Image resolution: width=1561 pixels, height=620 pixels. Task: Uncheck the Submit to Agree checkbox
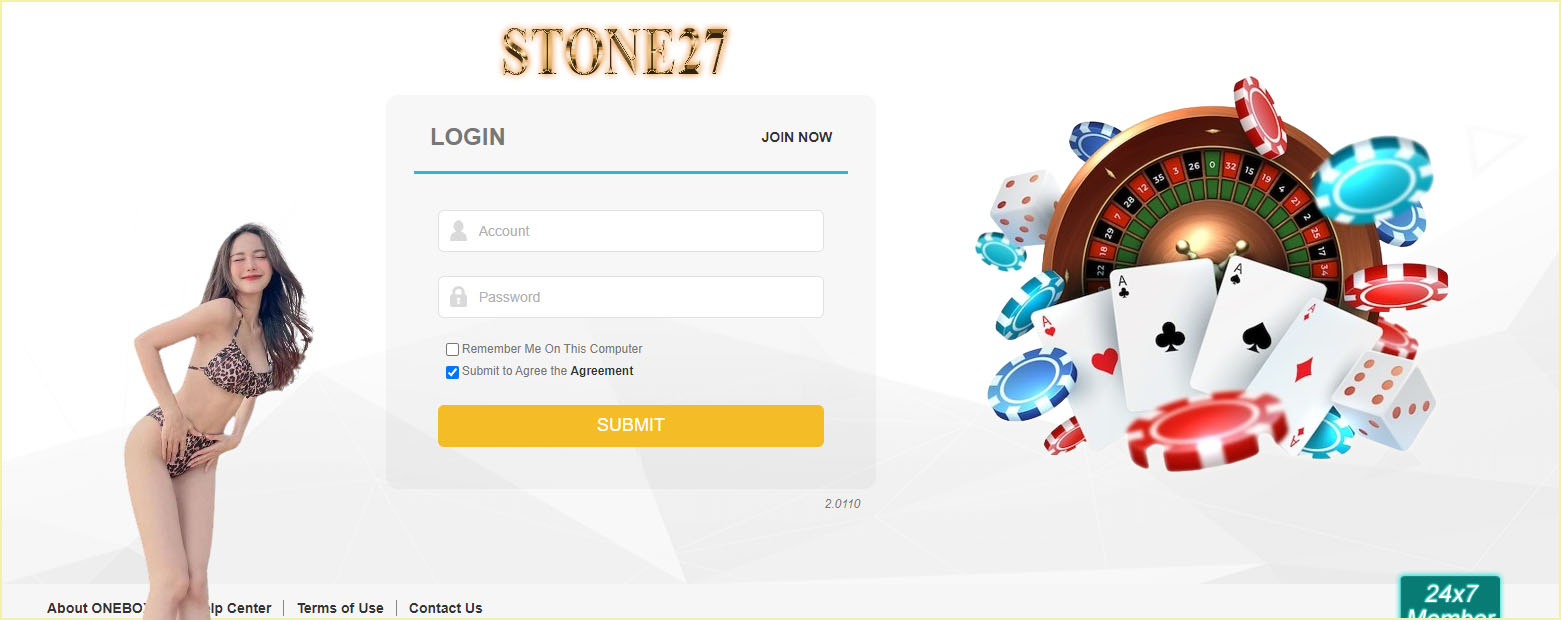(x=452, y=371)
